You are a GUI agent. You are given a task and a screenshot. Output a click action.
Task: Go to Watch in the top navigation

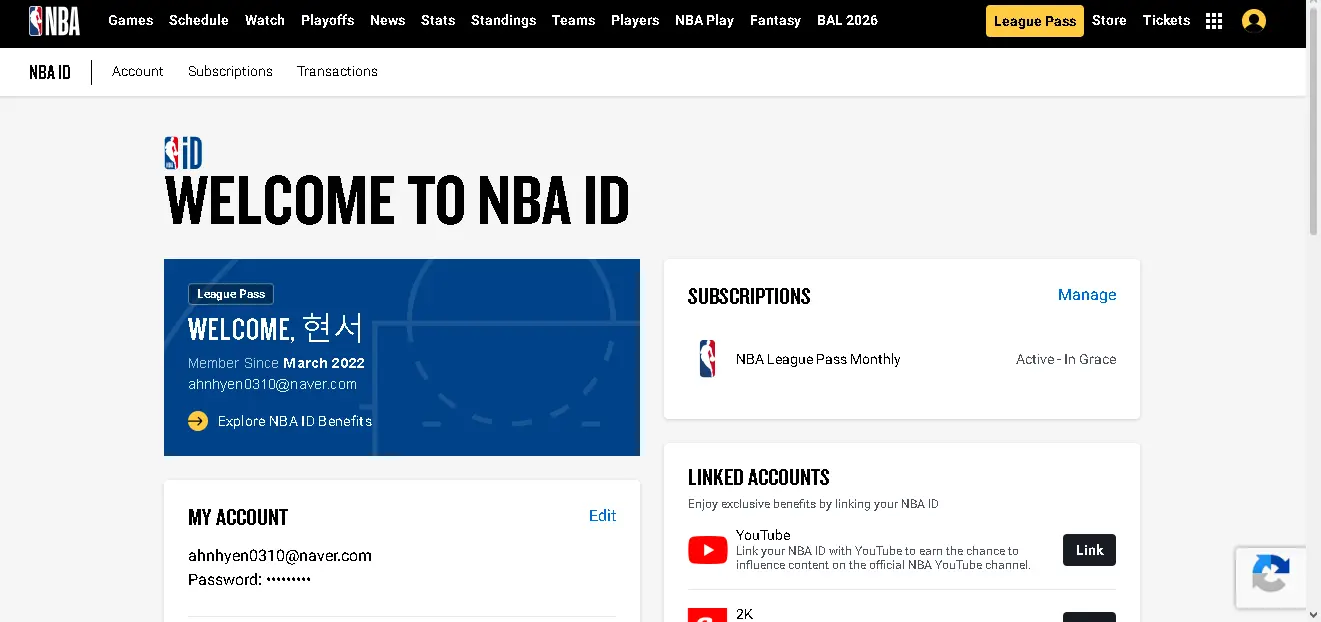[265, 20]
